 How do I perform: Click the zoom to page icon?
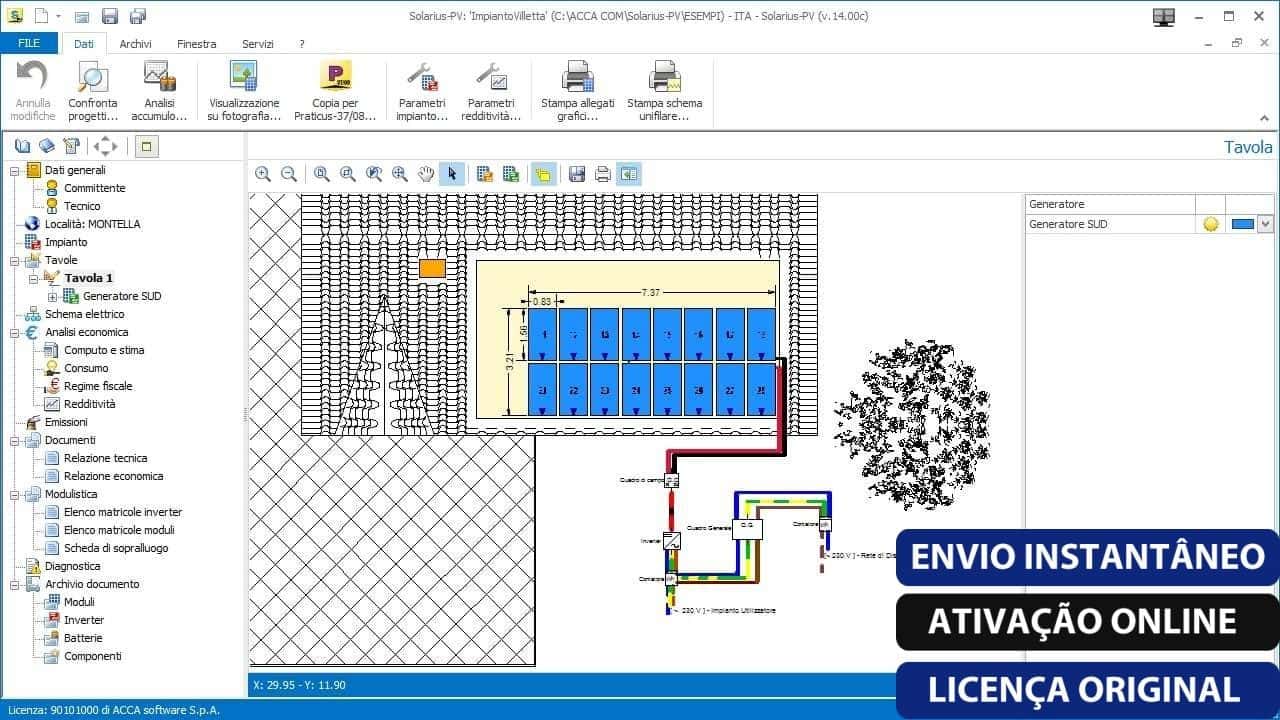click(x=322, y=174)
